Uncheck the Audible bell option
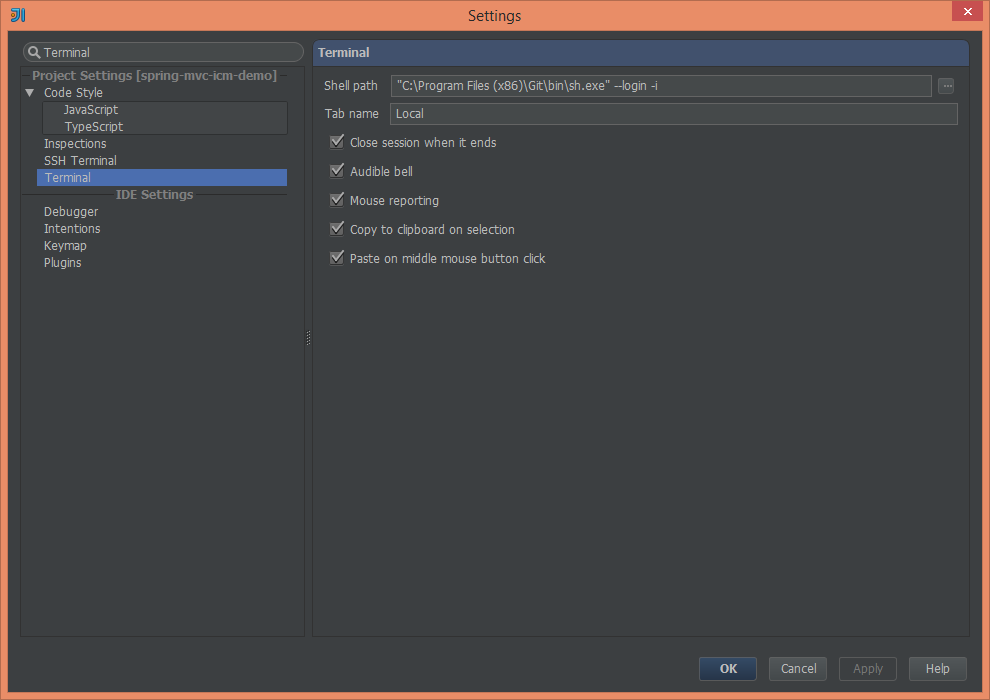Image resolution: width=990 pixels, height=700 pixels. tap(337, 171)
